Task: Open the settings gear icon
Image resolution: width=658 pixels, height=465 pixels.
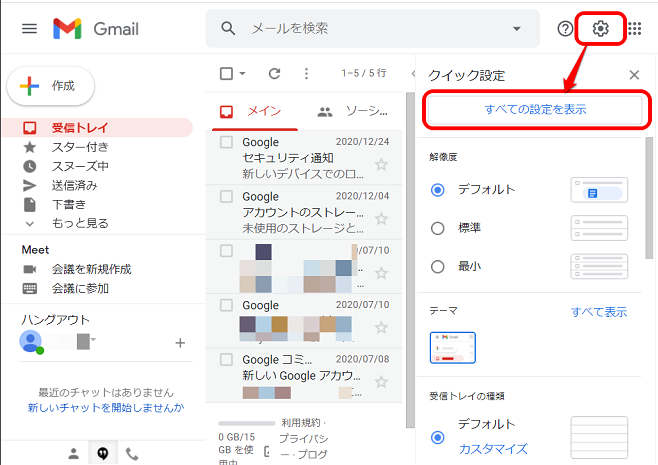Action: pos(601,29)
